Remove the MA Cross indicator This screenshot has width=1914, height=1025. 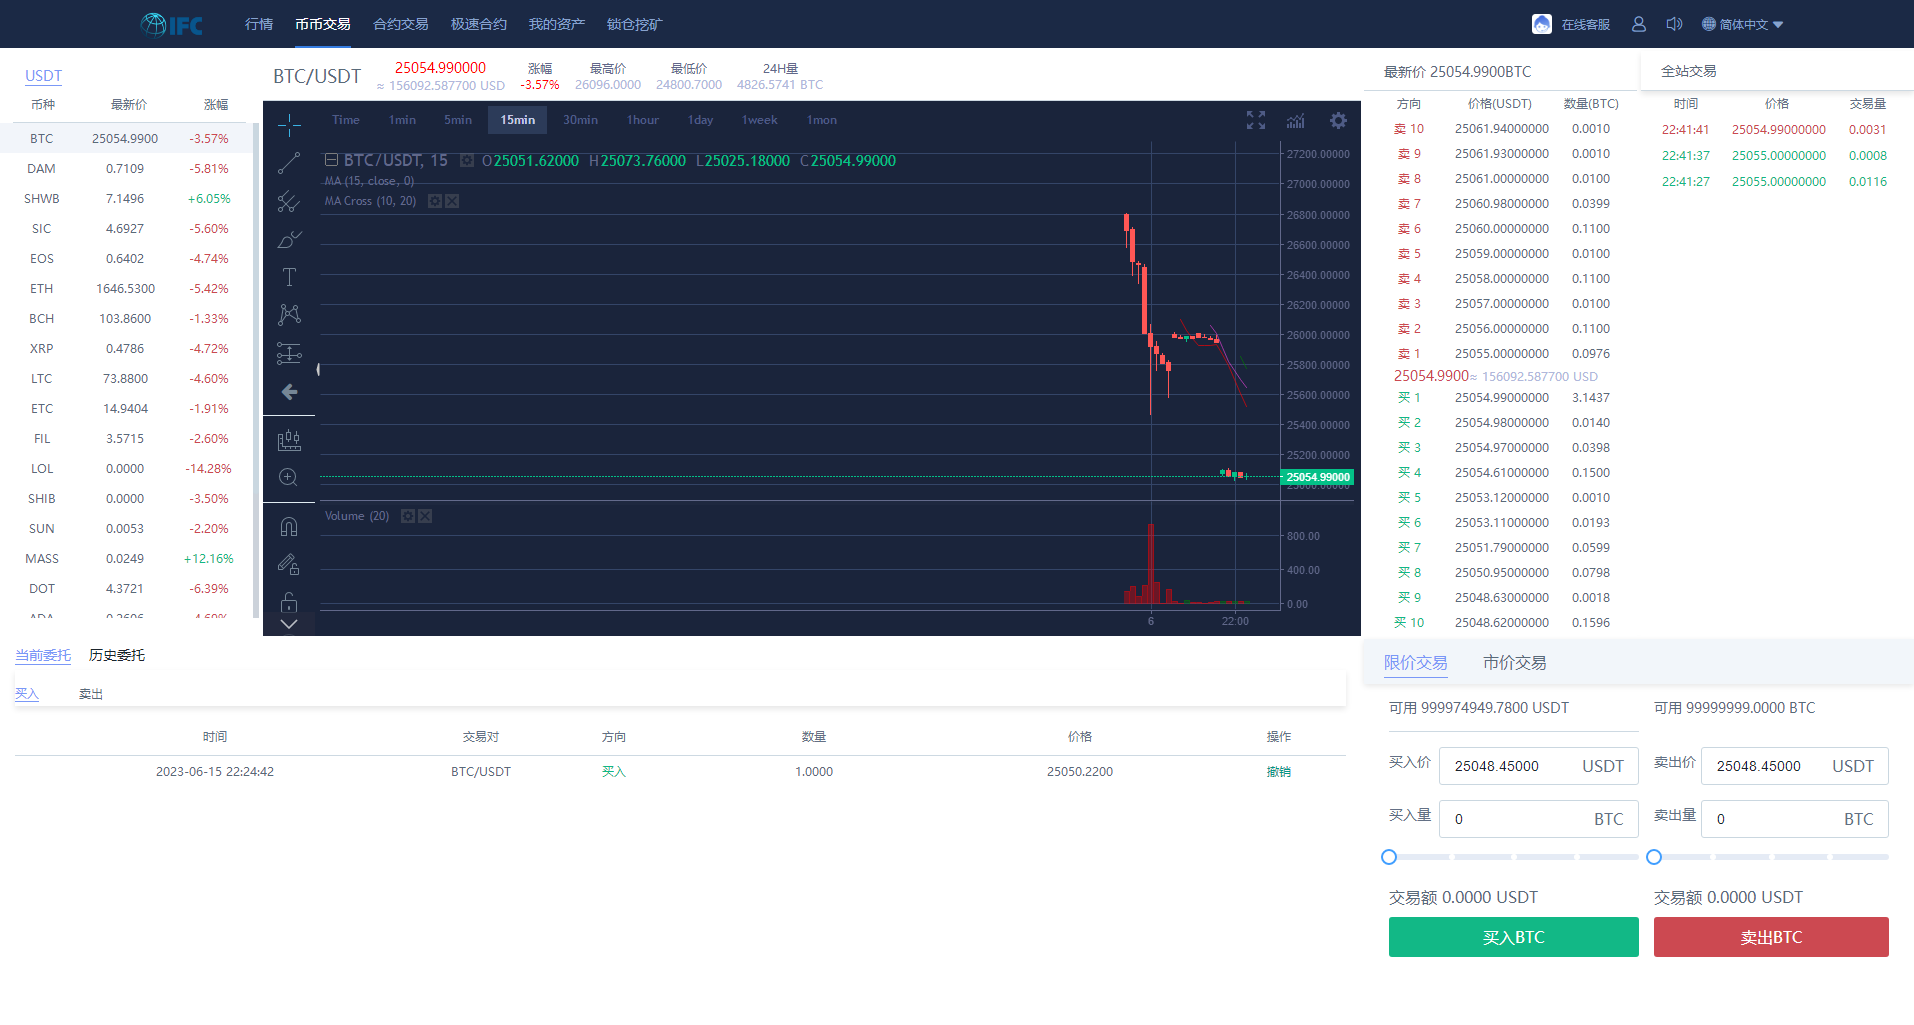coord(452,201)
